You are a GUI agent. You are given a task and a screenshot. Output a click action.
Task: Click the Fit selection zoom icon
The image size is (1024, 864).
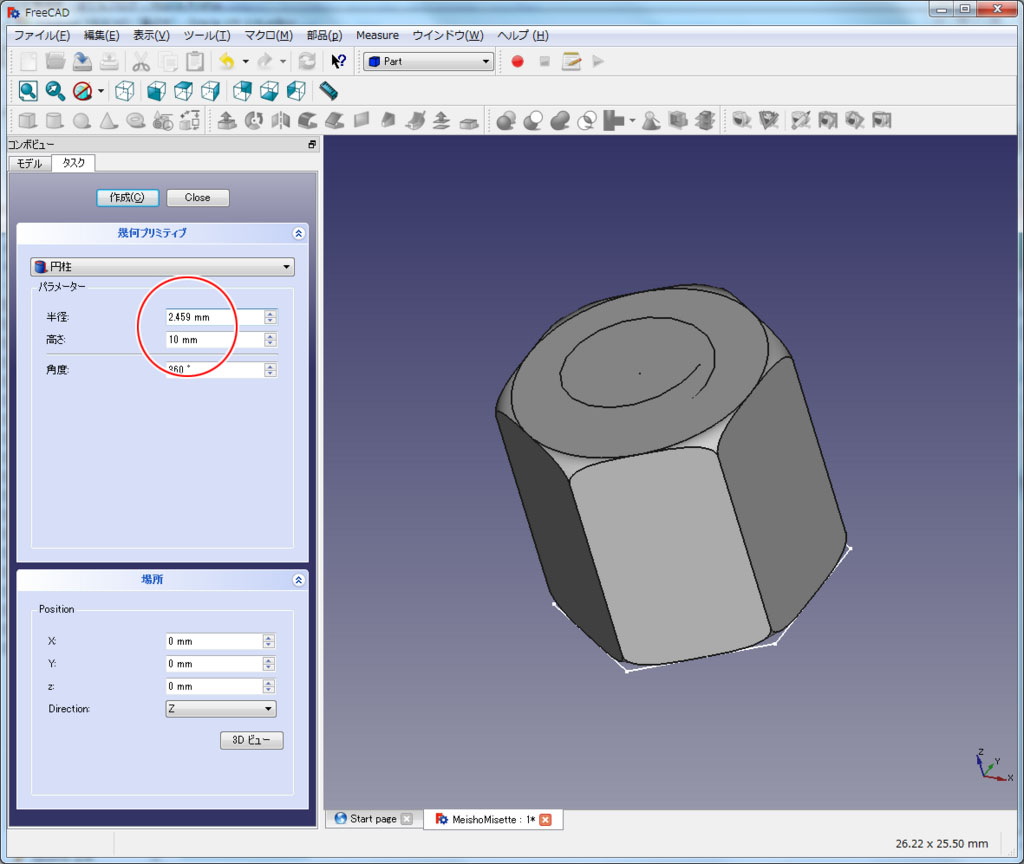pyautogui.click(x=56, y=91)
